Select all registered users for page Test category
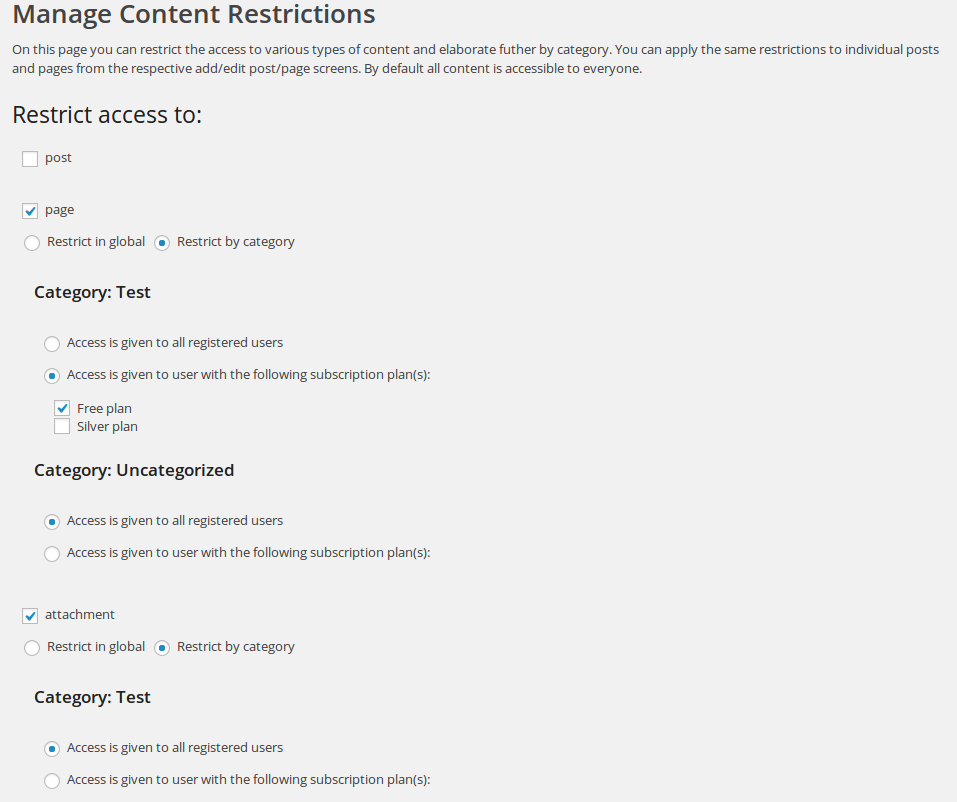The height and width of the screenshot is (802, 957). coord(52,344)
